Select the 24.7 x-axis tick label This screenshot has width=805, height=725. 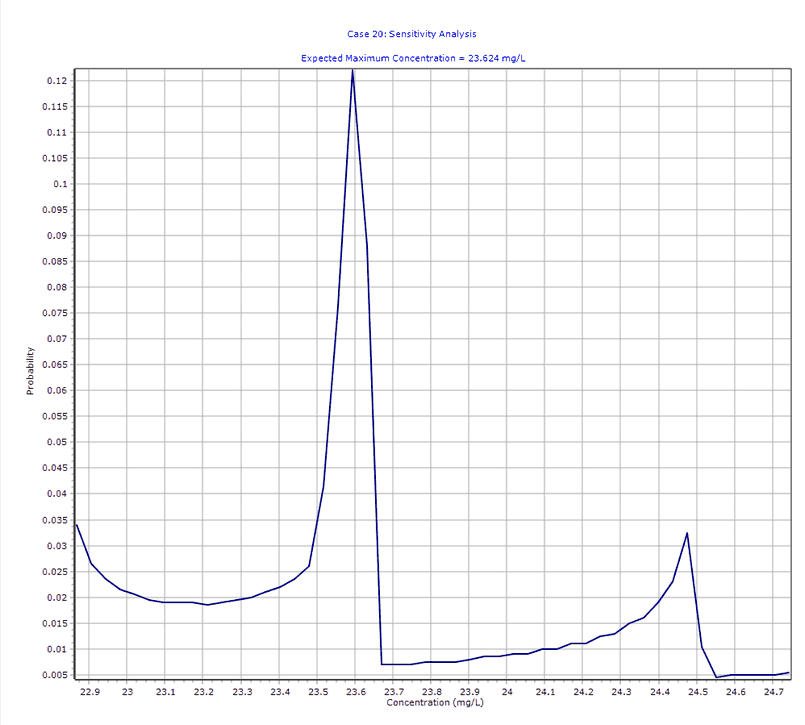pos(774,691)
